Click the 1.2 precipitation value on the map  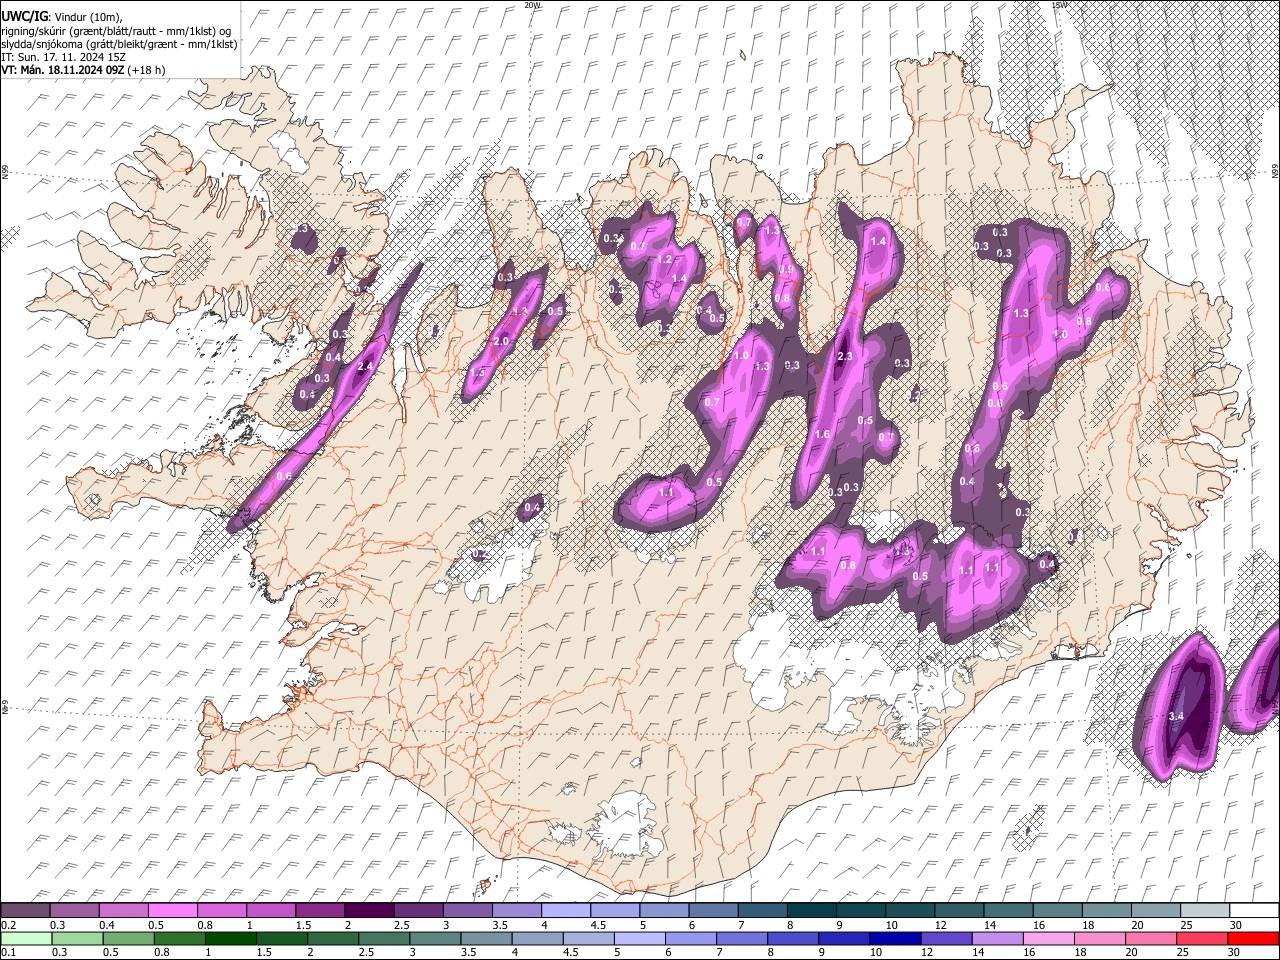click(x=664, y=259)
